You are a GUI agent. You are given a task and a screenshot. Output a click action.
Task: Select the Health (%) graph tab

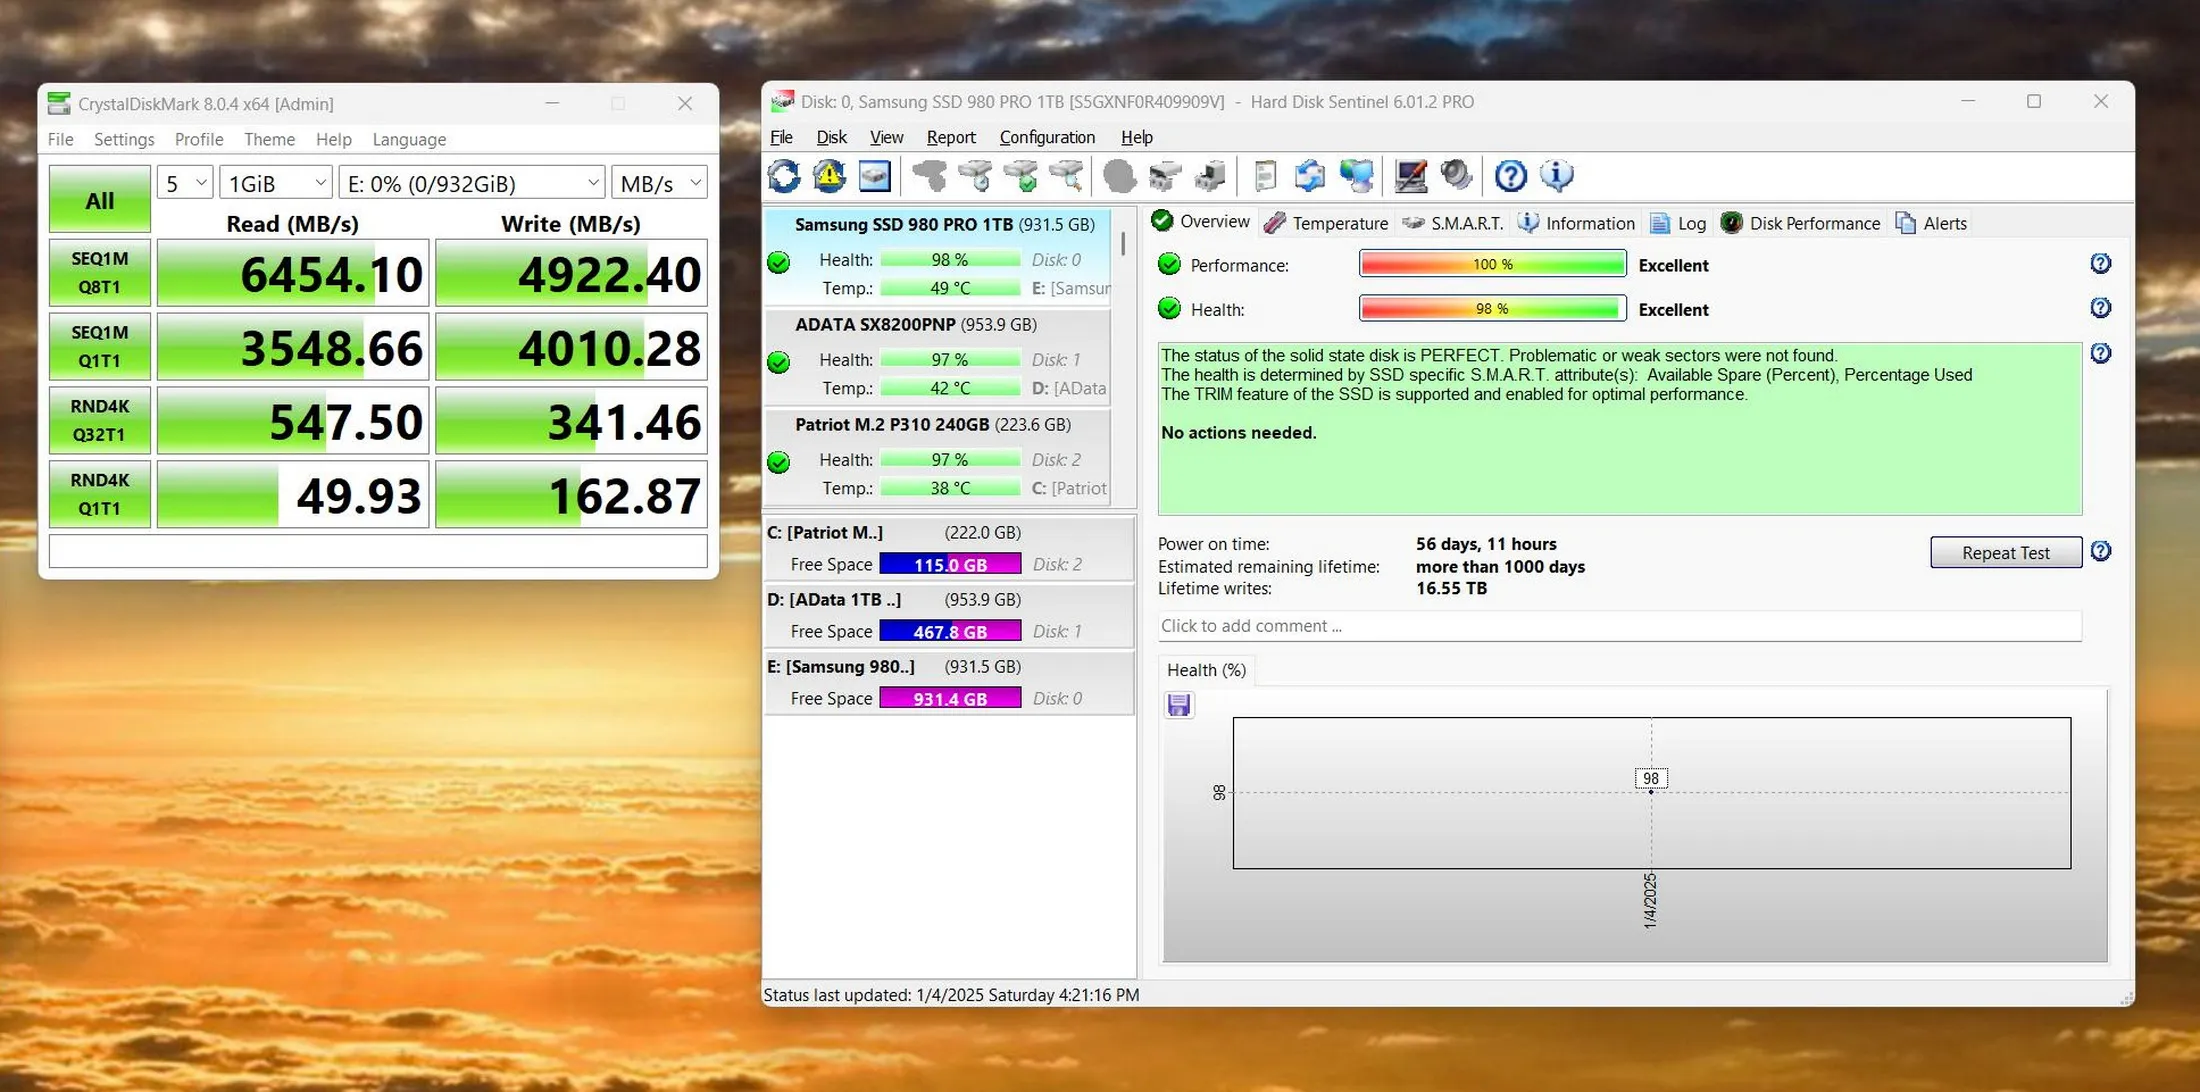(x=1206, y=670)
